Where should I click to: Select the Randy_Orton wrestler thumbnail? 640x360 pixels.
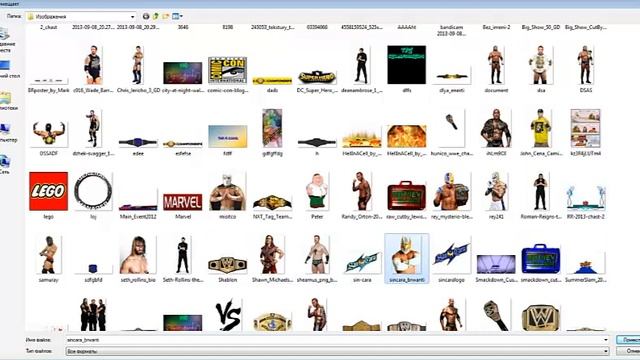click(x=362, y=191)
